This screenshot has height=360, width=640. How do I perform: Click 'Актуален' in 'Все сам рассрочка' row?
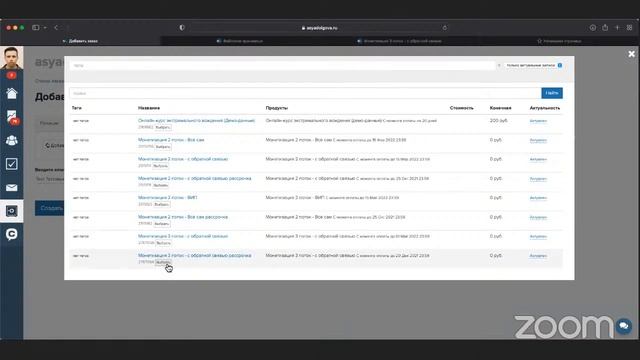click(x=538, y=218)
